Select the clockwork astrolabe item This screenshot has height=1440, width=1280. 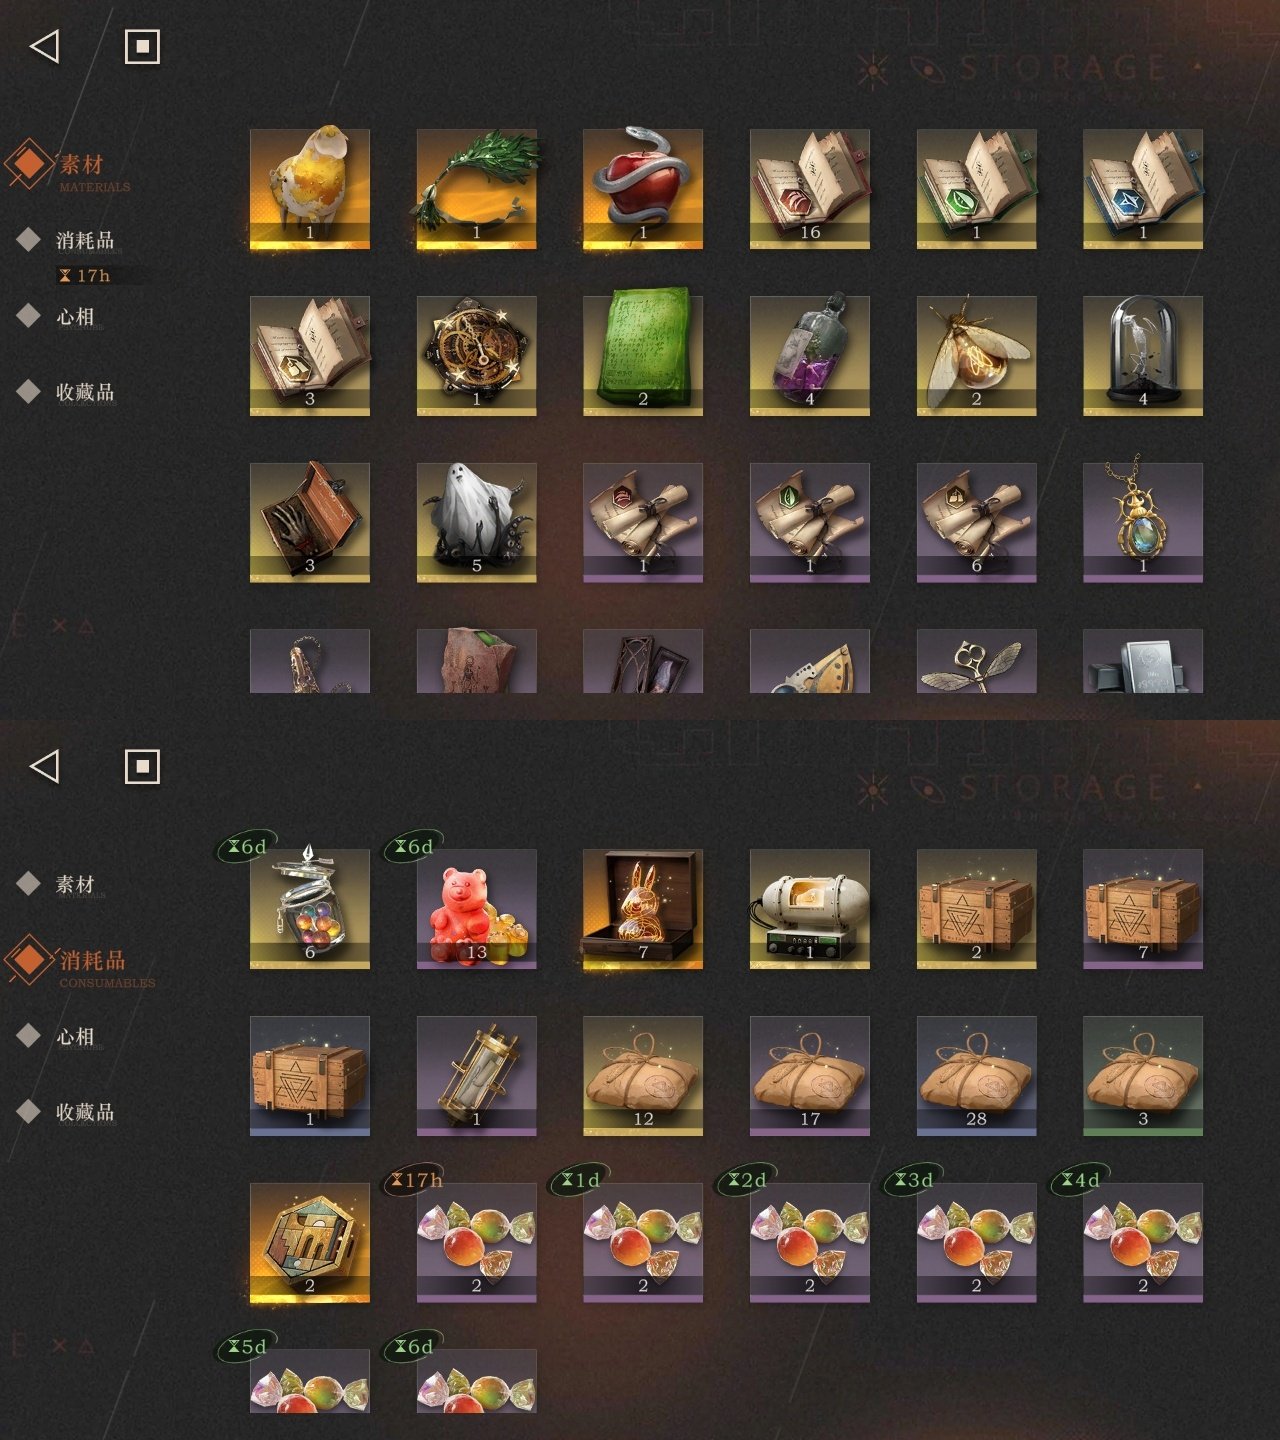pyautogui.click(x=476, y=355)
